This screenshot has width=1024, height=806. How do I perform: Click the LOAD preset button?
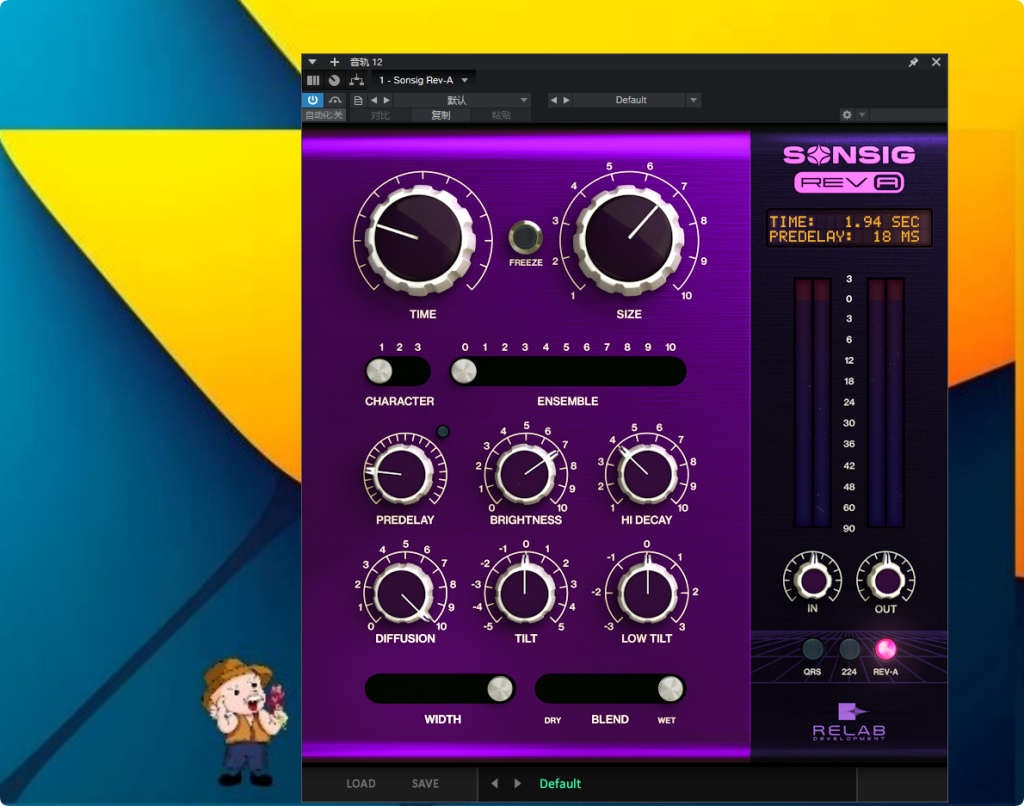360,784
